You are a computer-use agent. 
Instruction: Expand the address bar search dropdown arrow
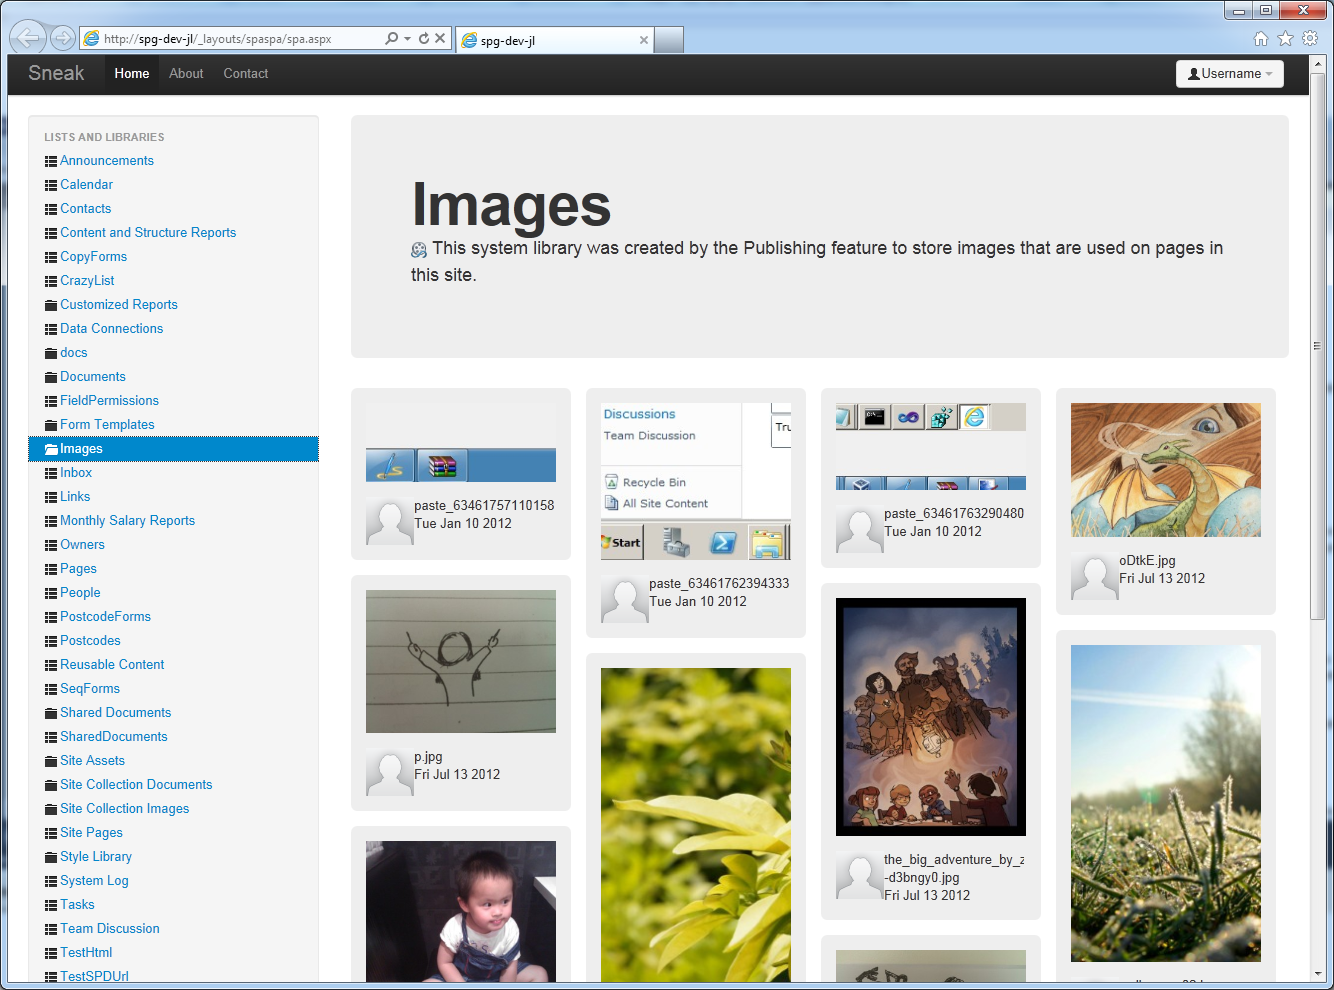[407, 39]
